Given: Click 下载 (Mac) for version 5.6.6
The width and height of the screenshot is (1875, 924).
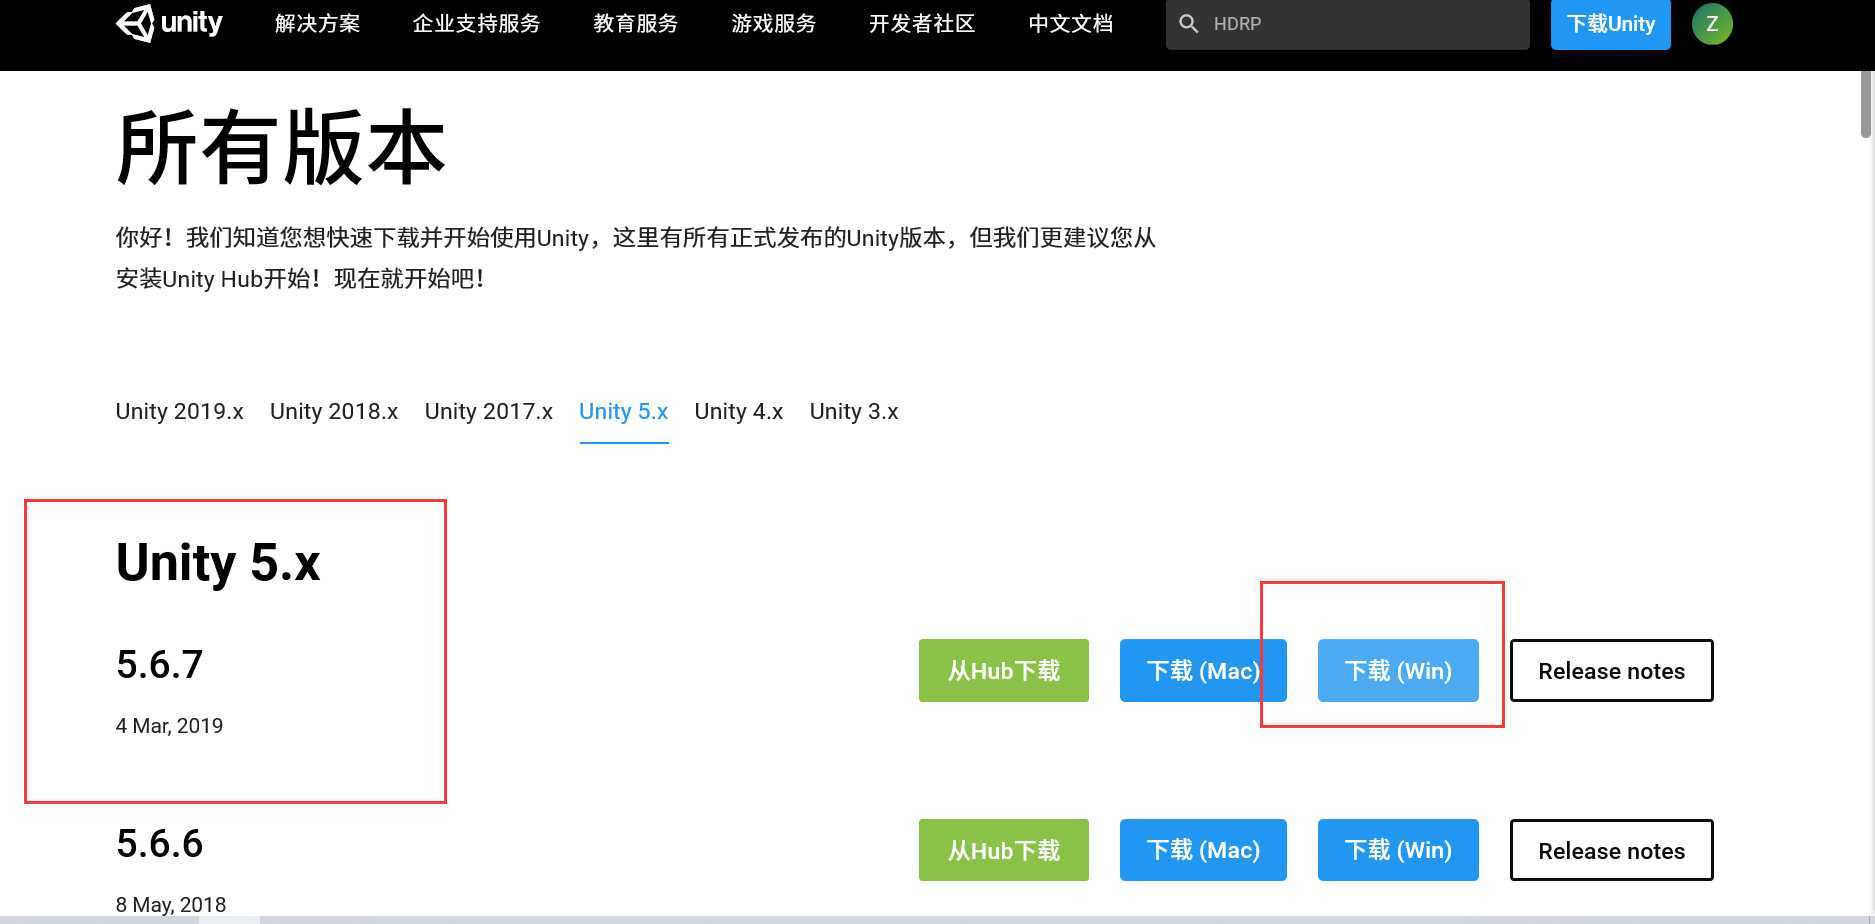Looking at the screenshot, I should pos(1203,850).
